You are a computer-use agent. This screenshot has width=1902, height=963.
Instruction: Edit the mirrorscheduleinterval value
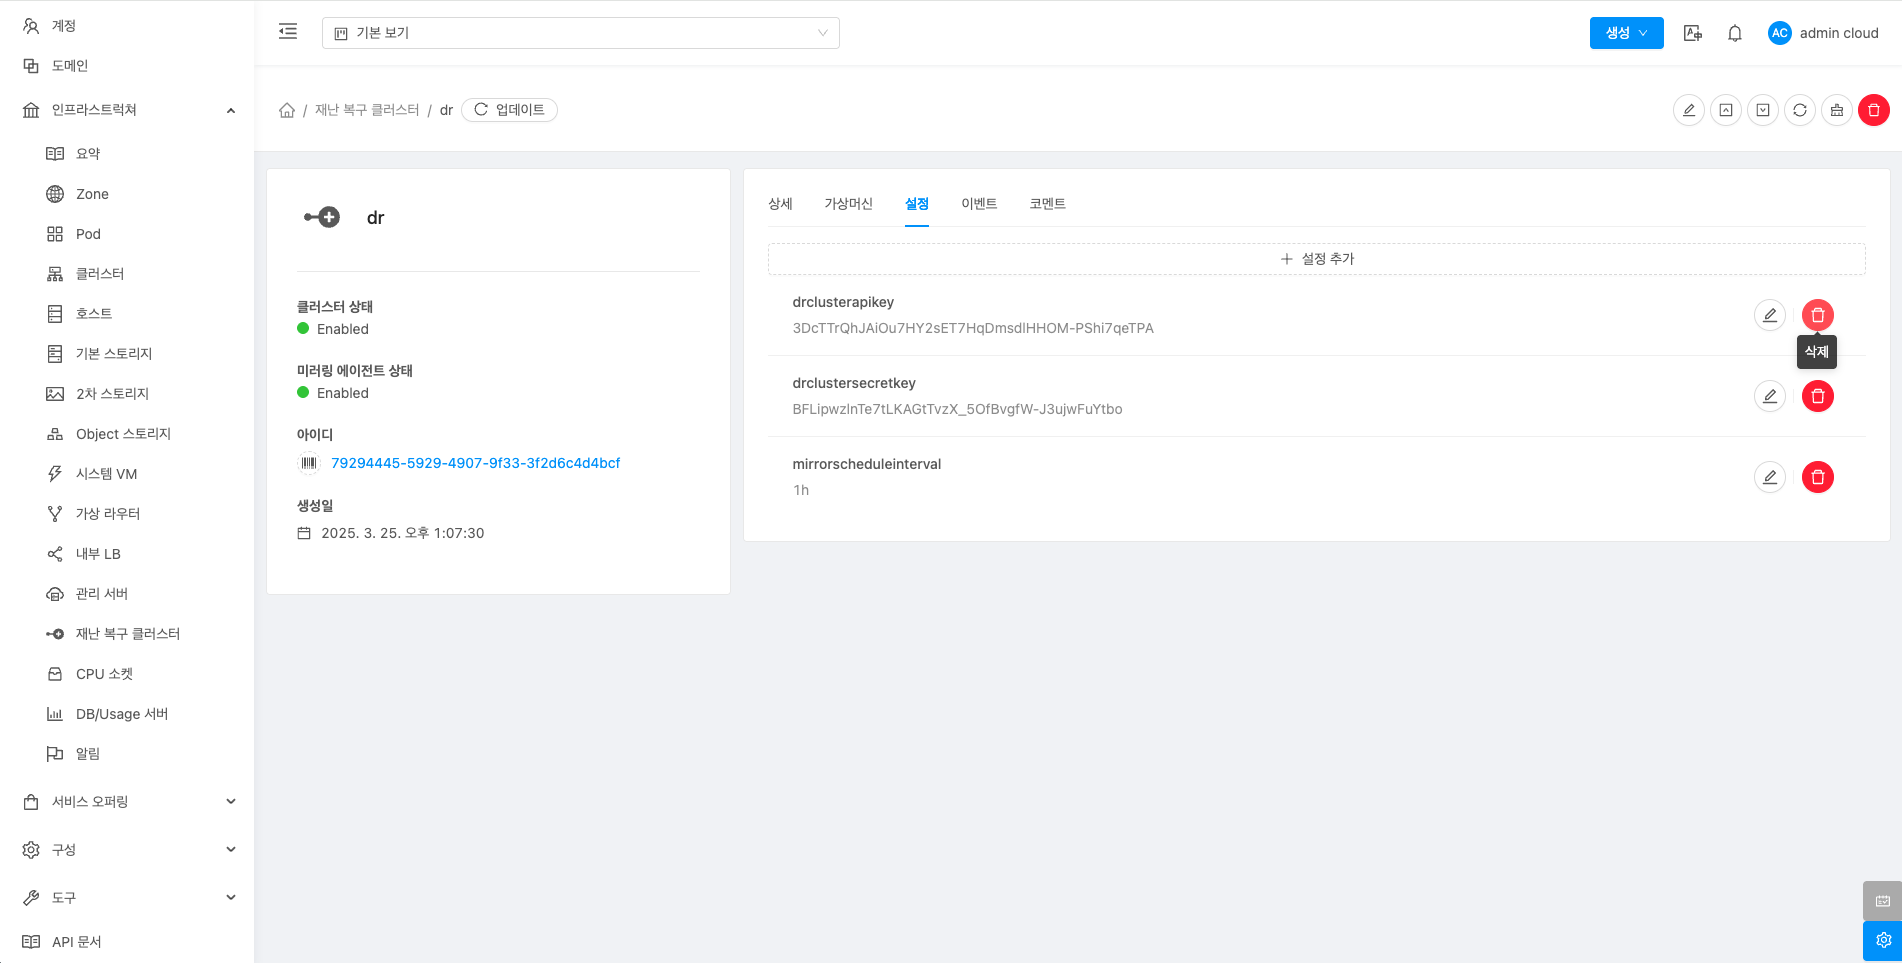(1769, 477)
